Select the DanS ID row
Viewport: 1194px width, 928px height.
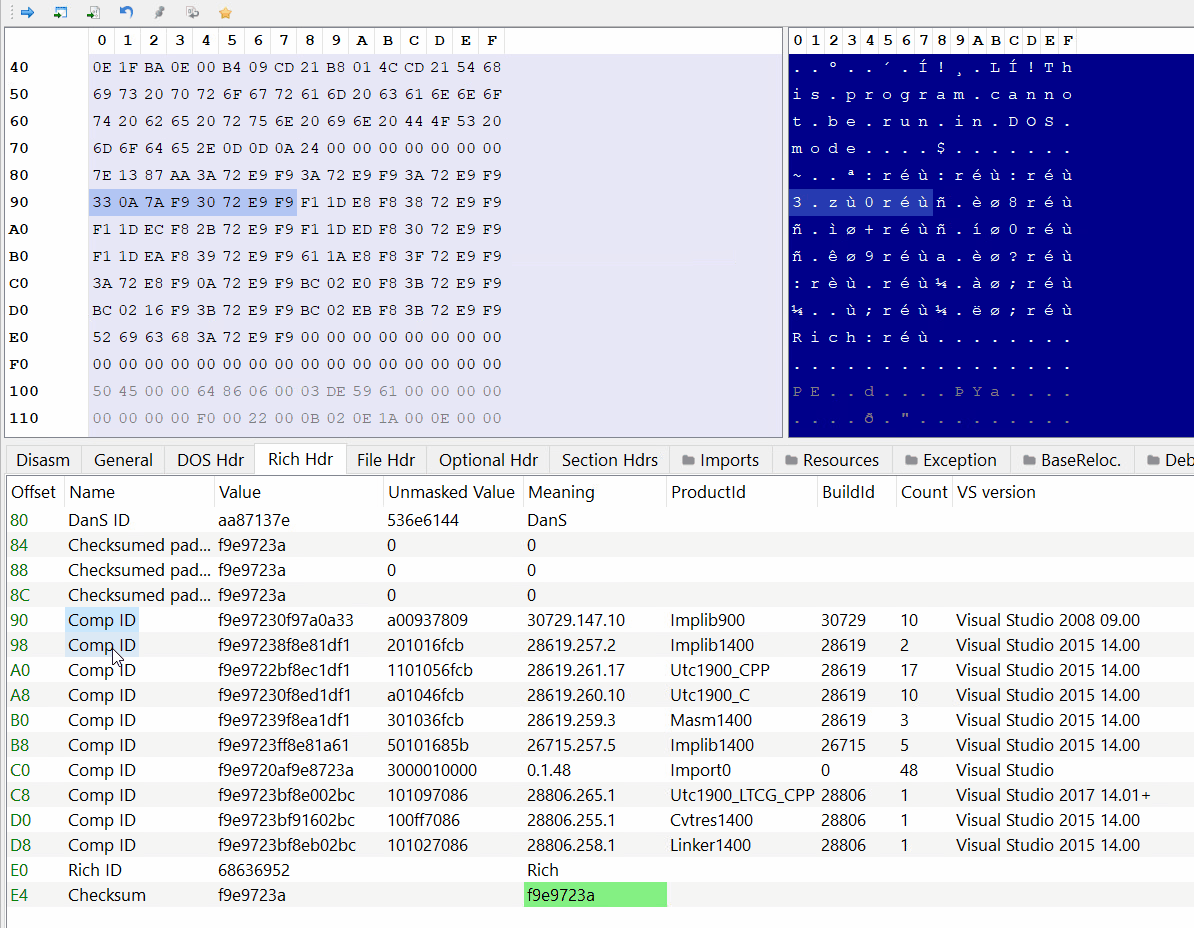pos(98,520)
